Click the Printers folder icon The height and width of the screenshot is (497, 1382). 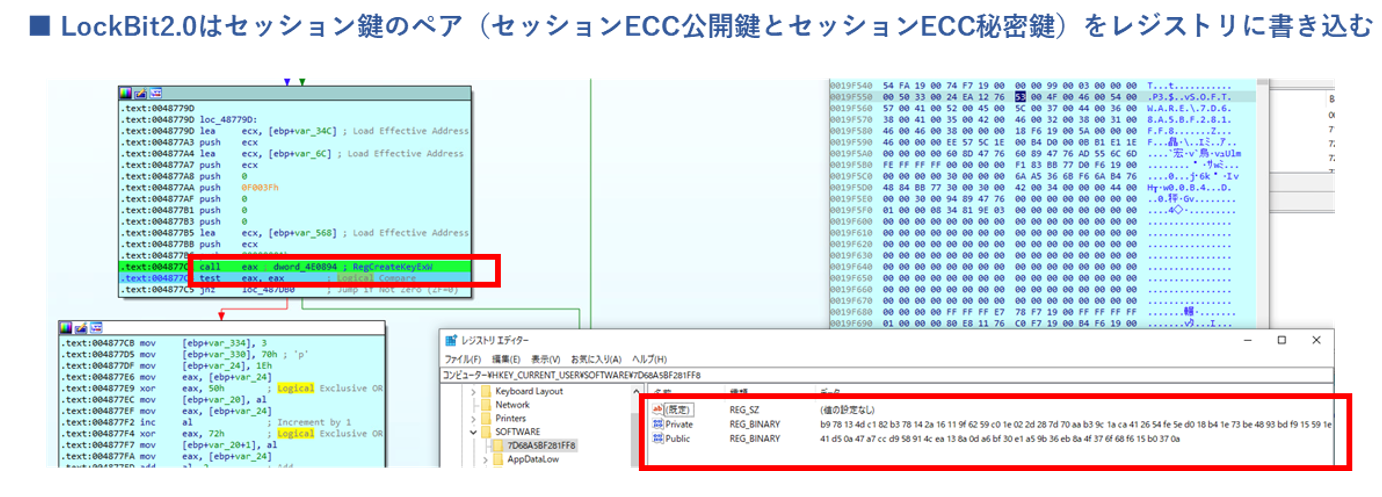click(x=486, y=418)
